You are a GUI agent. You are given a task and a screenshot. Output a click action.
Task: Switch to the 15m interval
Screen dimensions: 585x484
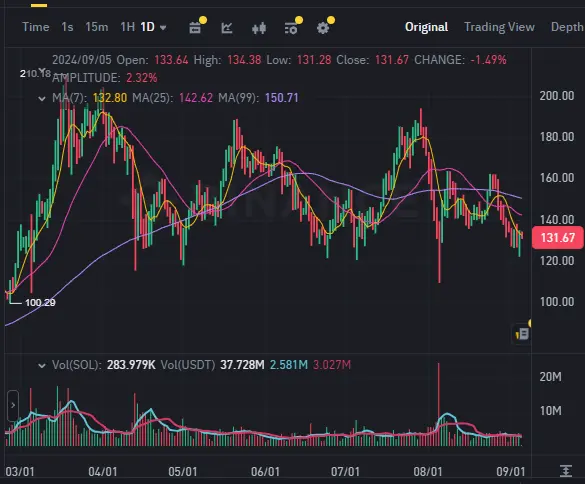(97, 27)
